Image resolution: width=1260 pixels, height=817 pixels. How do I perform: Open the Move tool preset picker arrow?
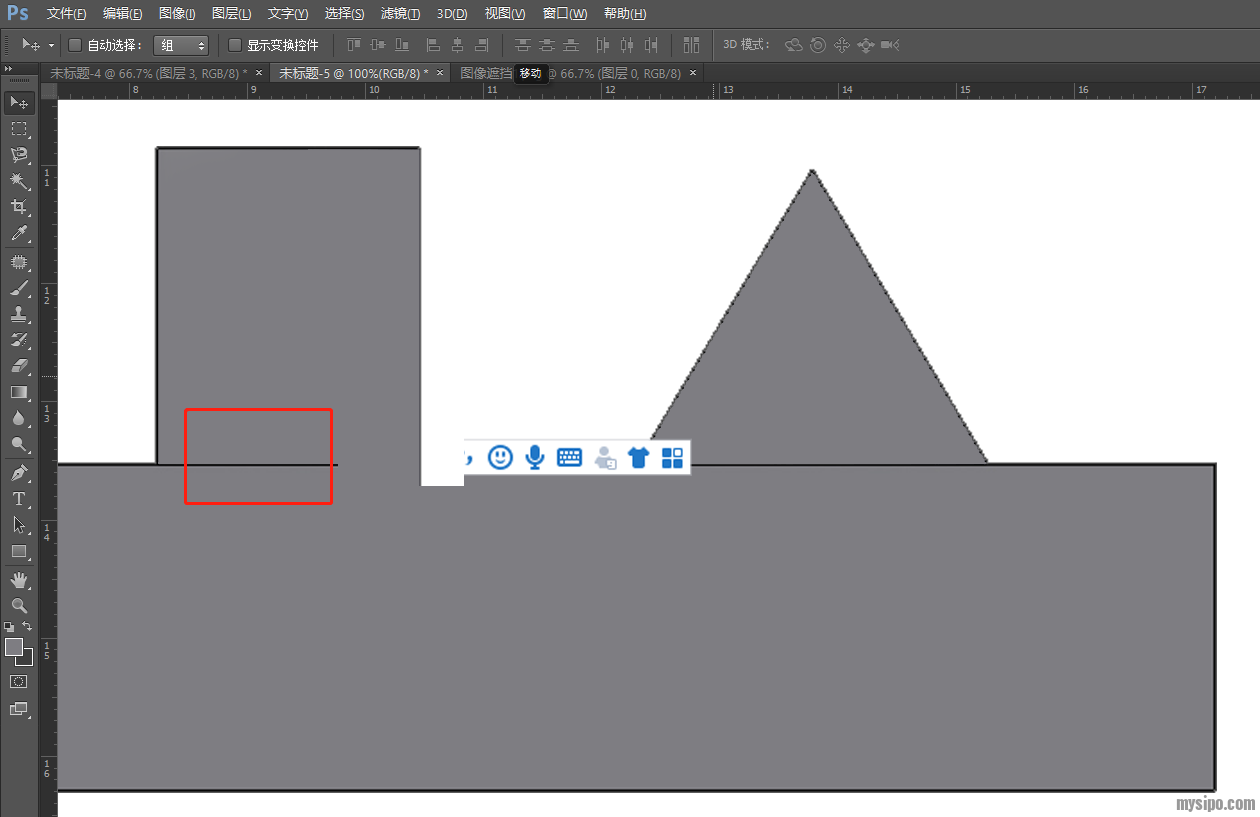click(x=51, y=45)
